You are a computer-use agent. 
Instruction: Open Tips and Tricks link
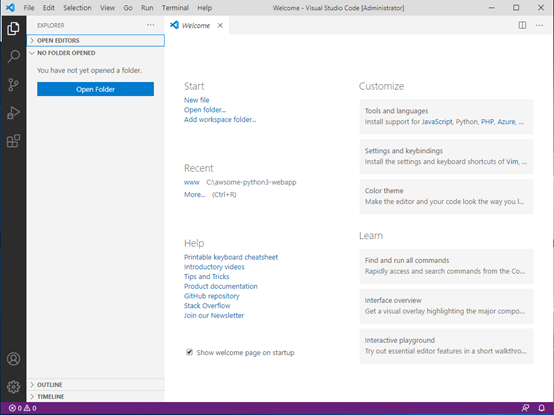(206, 277)
